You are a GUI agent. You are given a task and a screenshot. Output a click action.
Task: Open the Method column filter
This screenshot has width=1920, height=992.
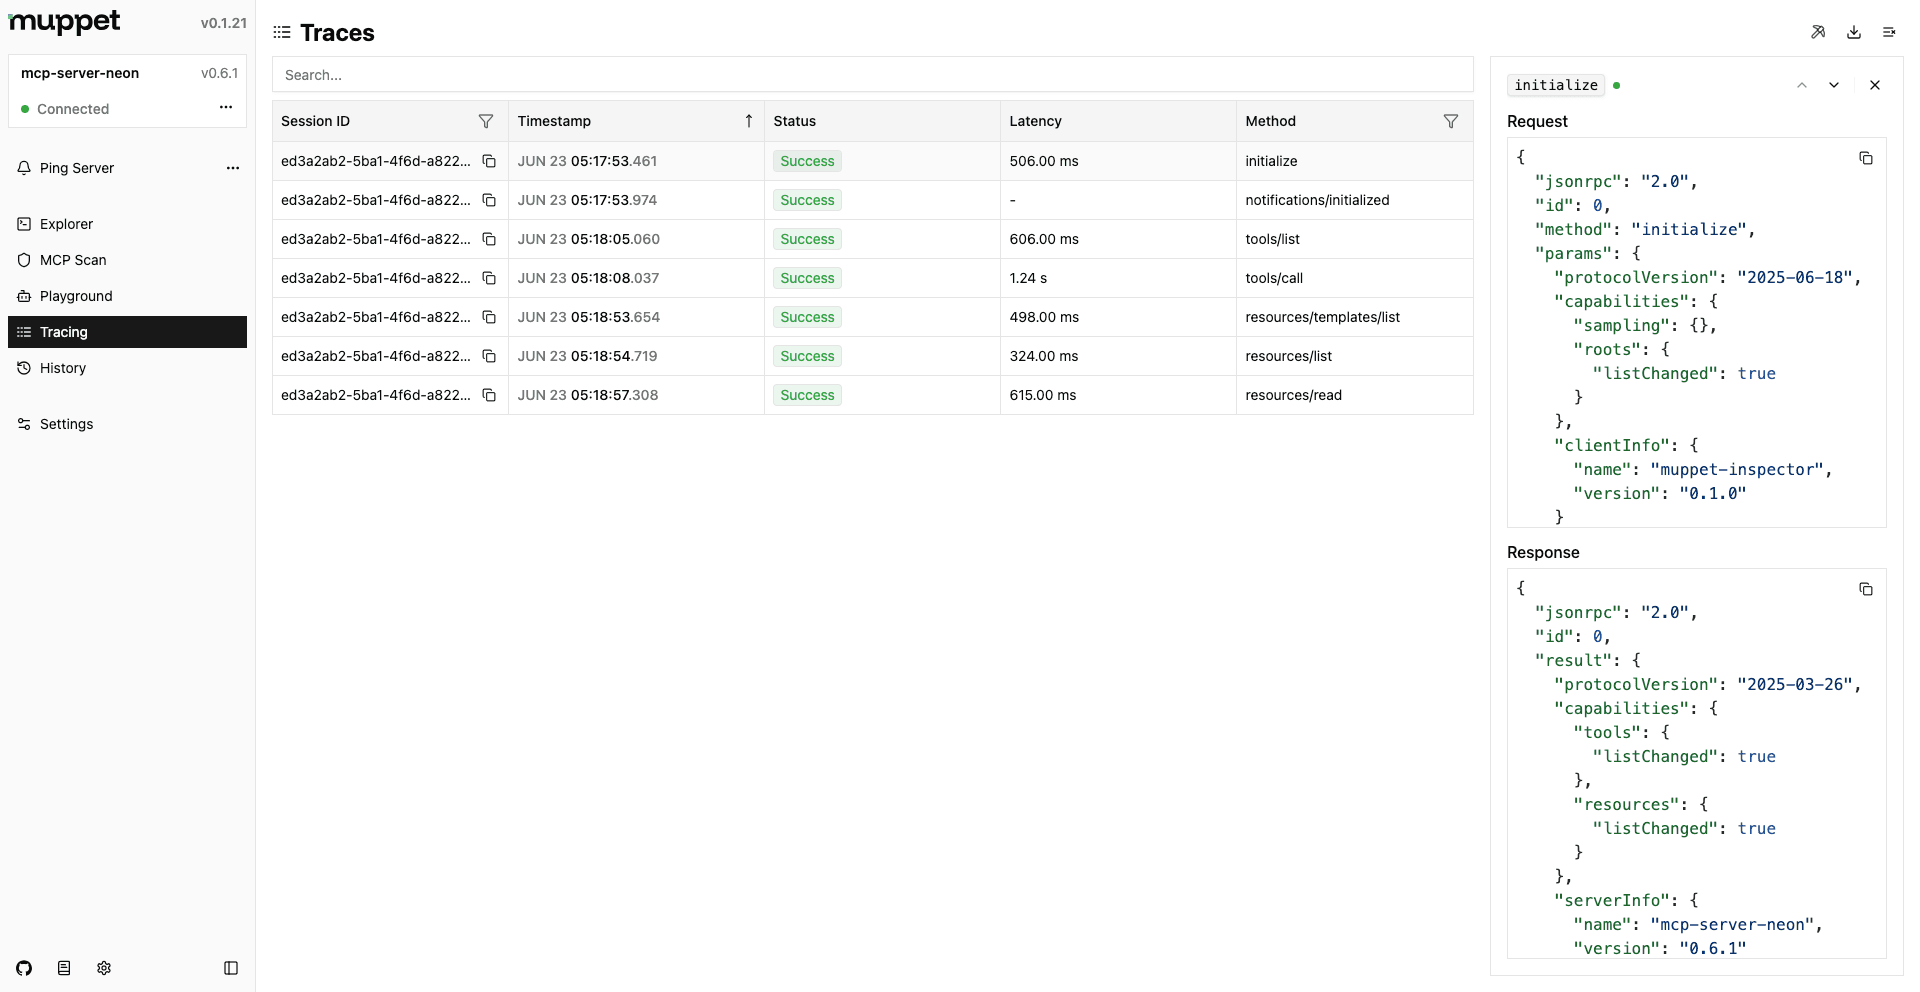1452,121
